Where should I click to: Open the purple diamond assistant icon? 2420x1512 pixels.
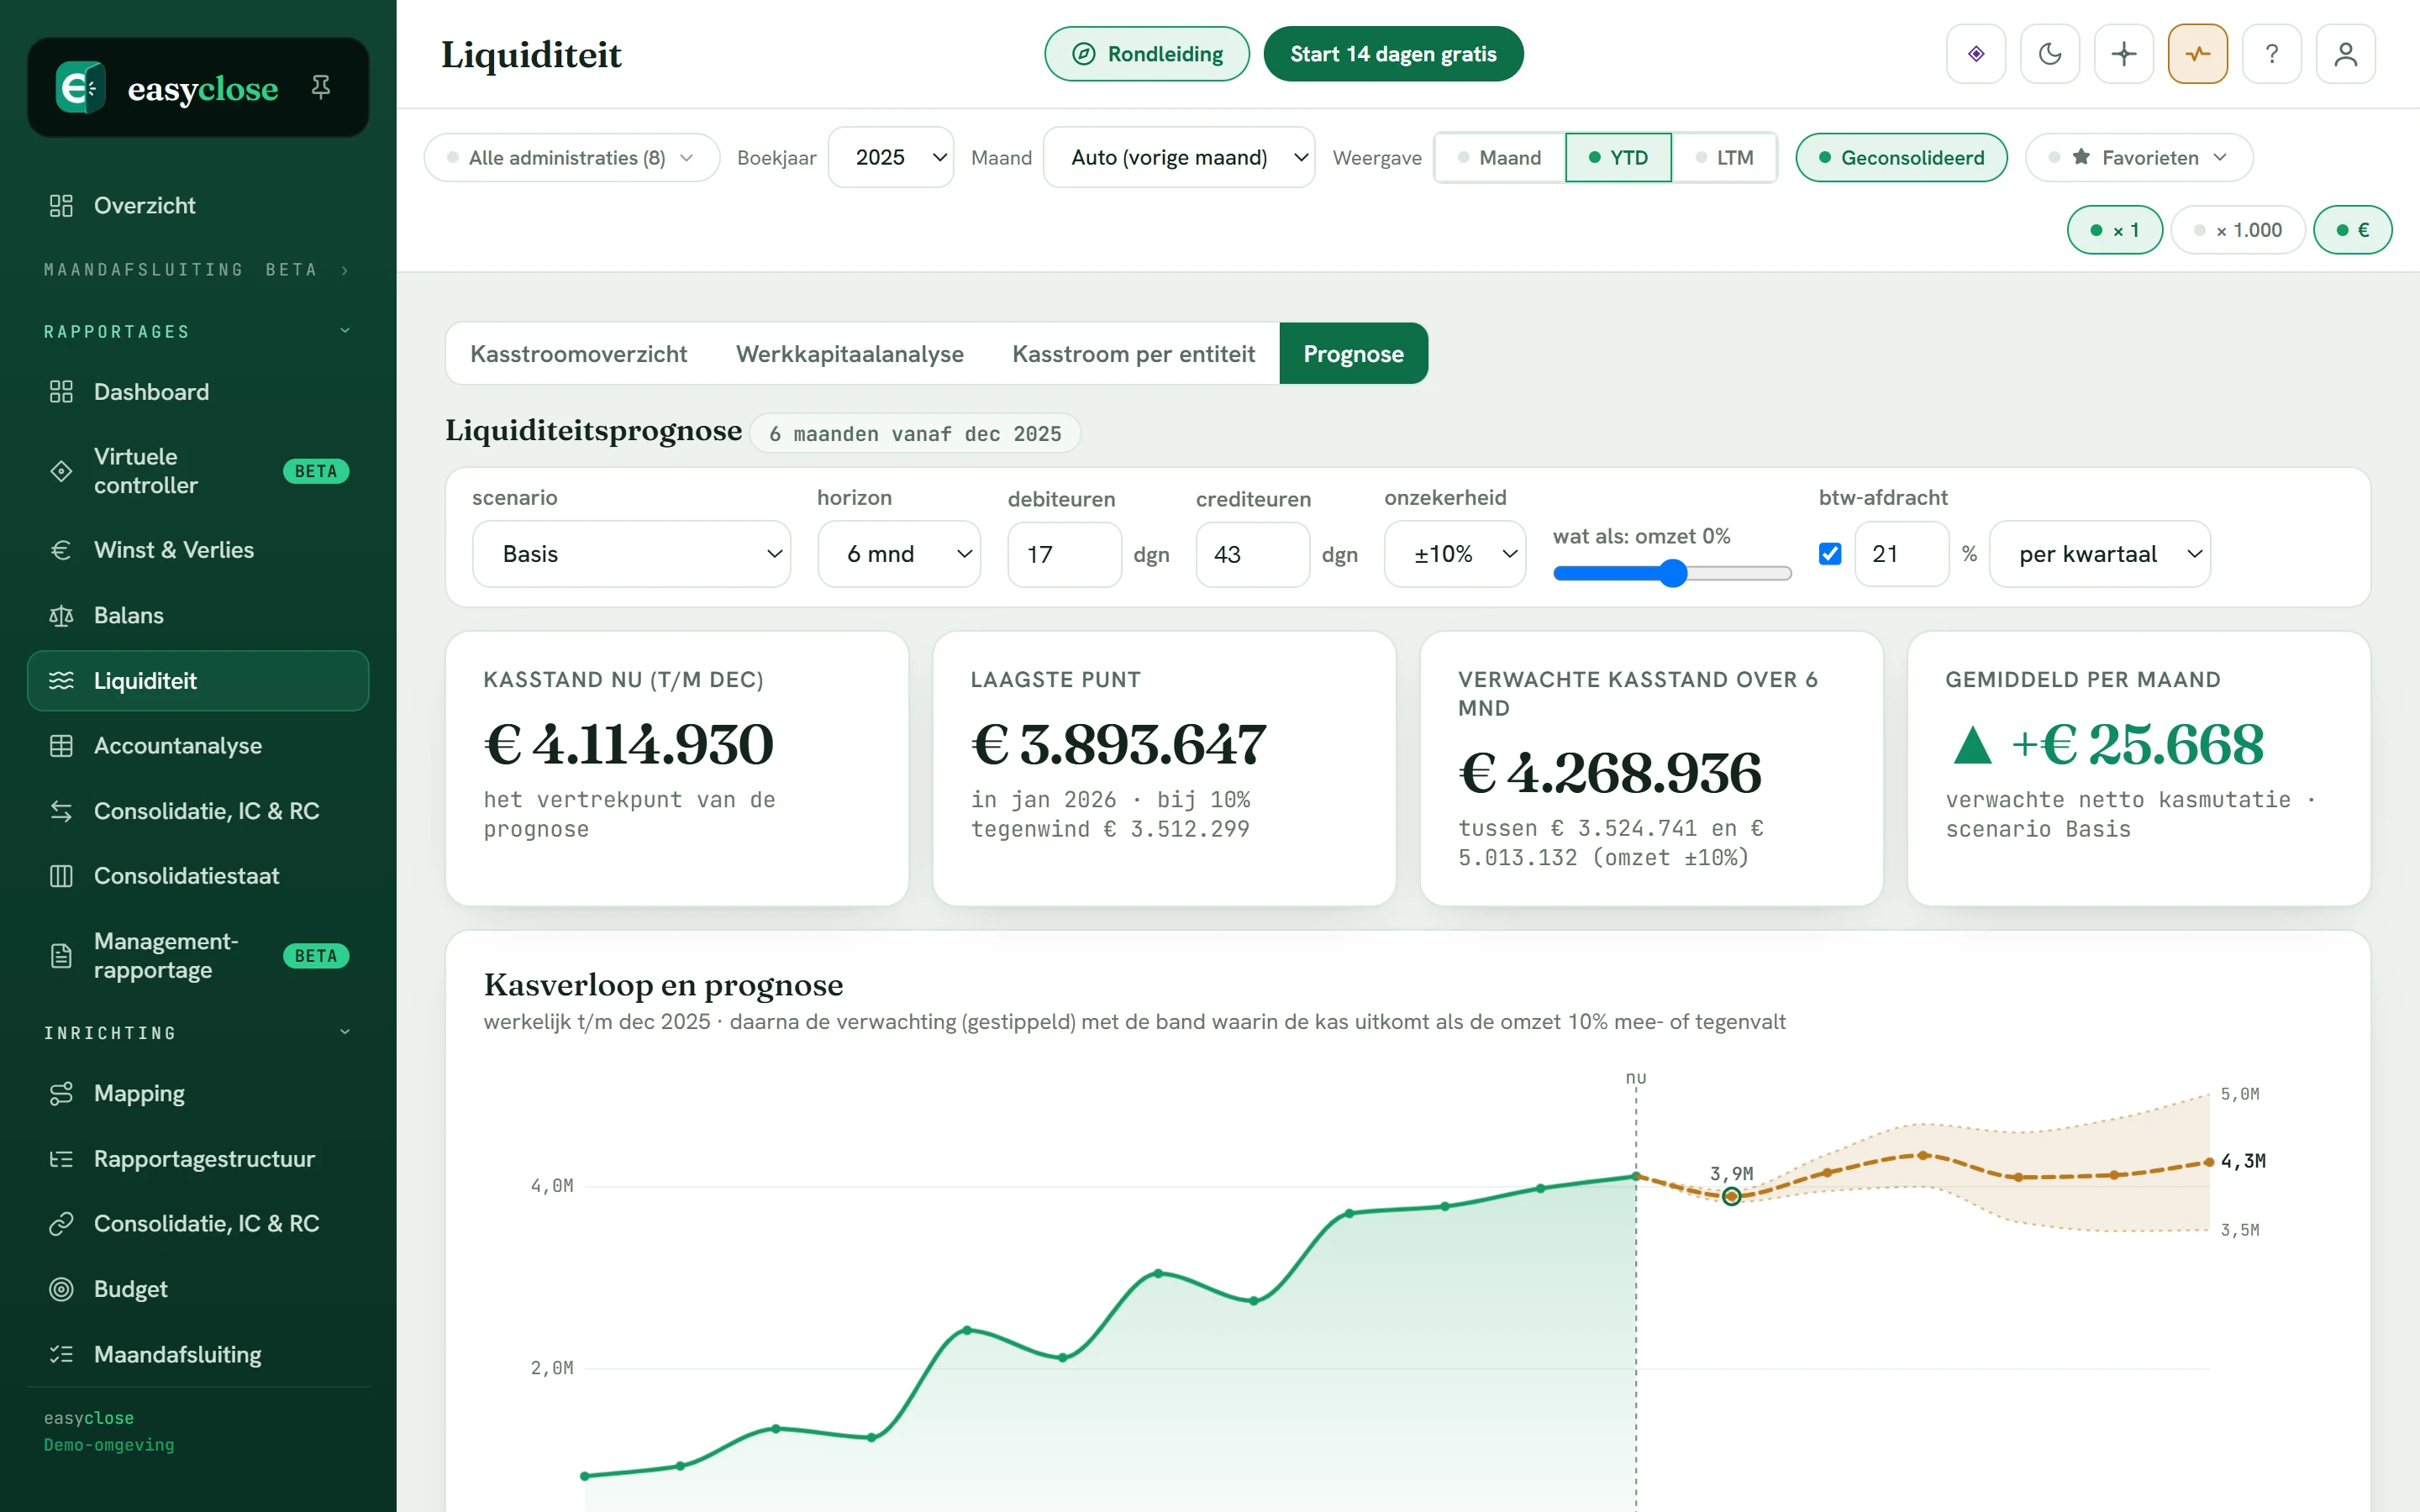coord(1976,54)
